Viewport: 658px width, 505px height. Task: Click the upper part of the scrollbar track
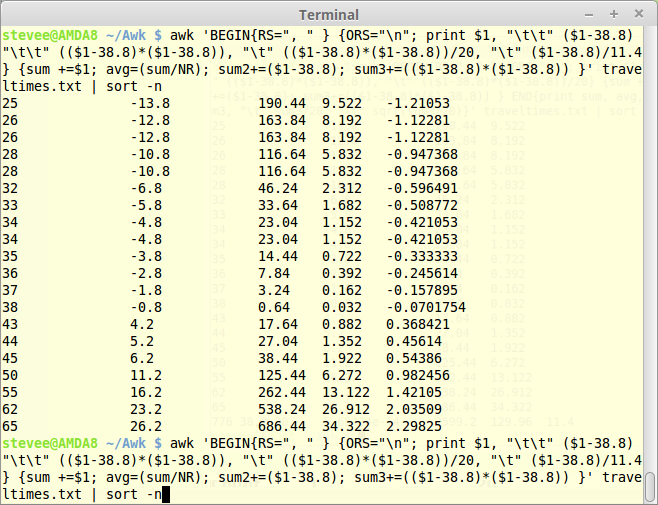(x=650, y=150)
